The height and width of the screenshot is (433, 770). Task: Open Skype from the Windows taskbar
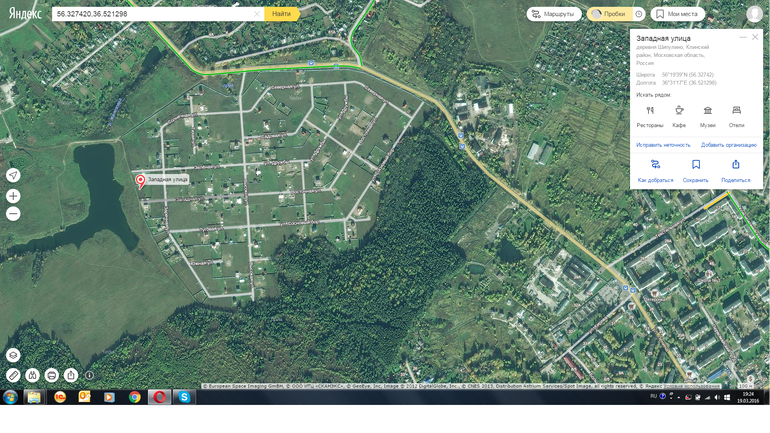[x=184, y=397]
